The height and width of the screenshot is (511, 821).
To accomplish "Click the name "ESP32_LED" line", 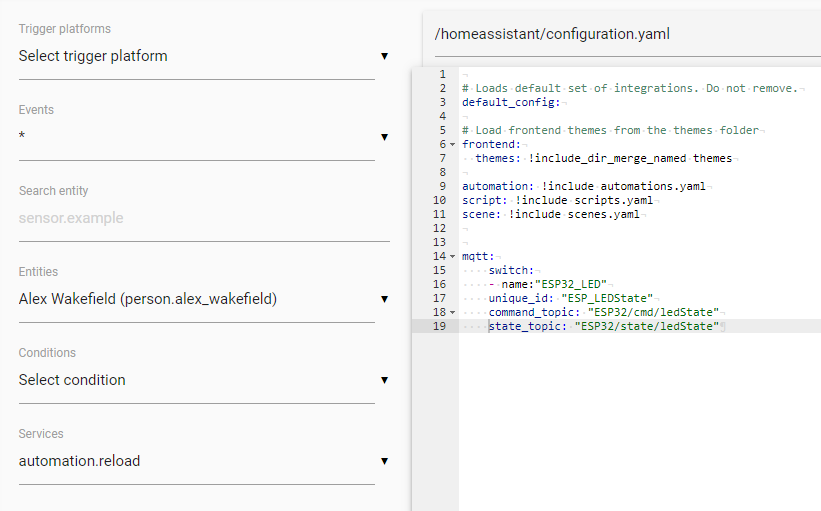I will [x=548, y=284].
